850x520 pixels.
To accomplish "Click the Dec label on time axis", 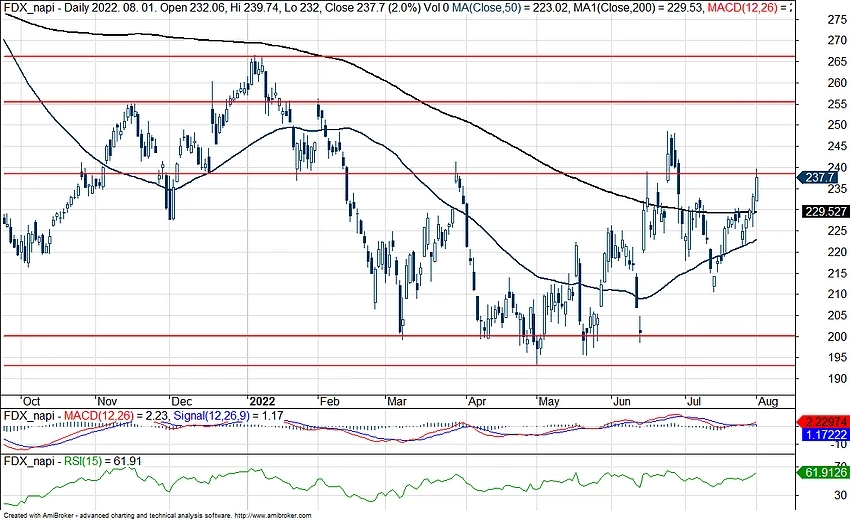I will click(x=181, y=401).
